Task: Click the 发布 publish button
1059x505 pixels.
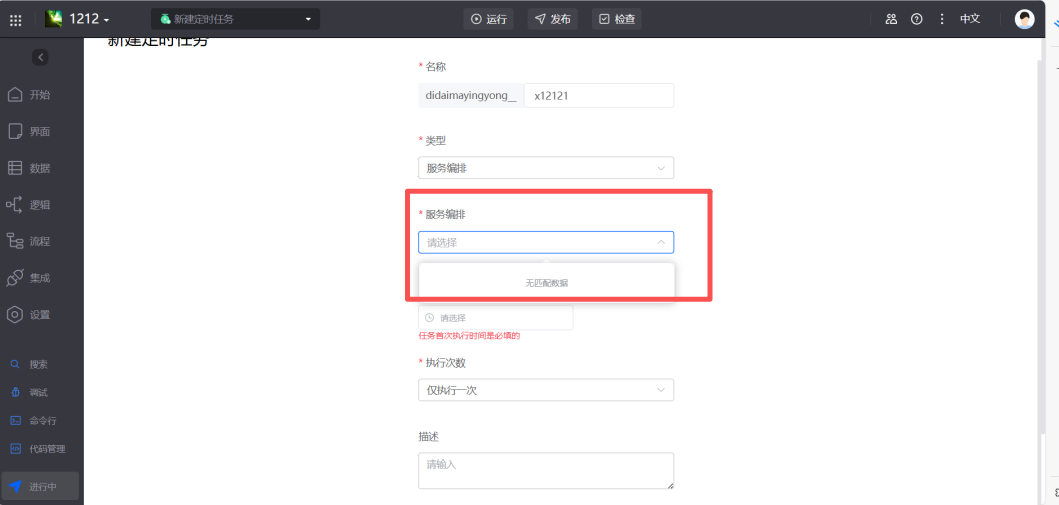Action: (x=553, y=19)
